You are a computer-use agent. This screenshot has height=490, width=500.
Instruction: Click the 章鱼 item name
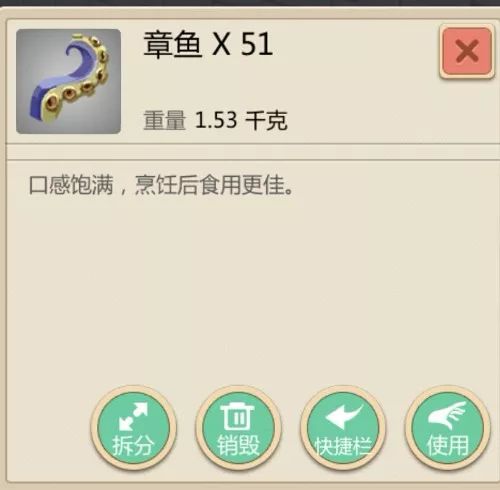172,44
